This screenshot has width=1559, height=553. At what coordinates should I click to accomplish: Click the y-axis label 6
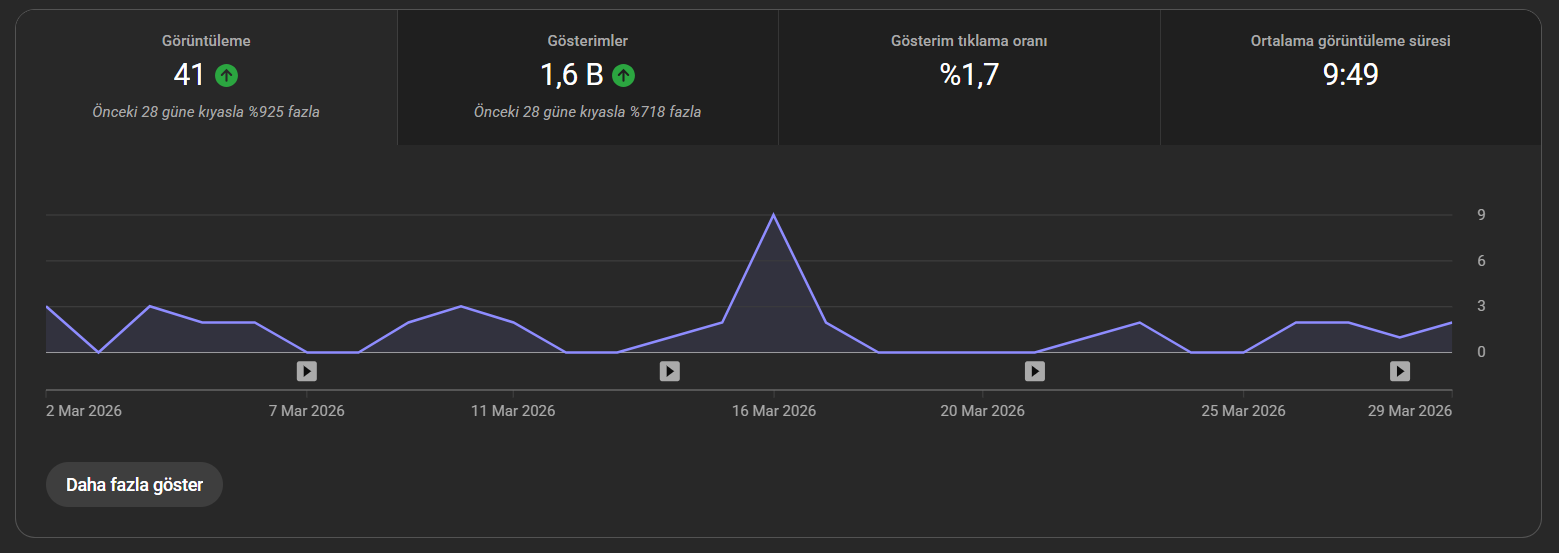[x=1482, y=261]
